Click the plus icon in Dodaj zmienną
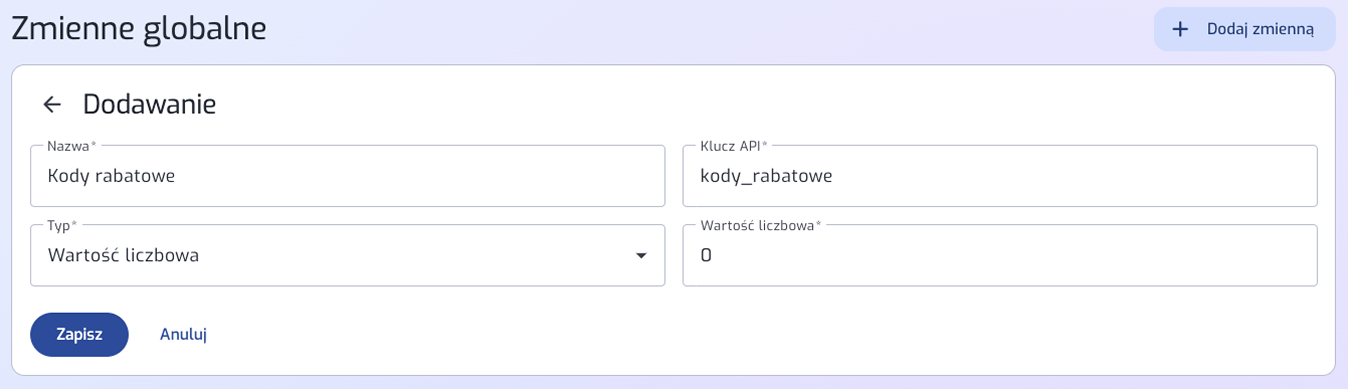The image size is (1348, 389). point(1180,29)
